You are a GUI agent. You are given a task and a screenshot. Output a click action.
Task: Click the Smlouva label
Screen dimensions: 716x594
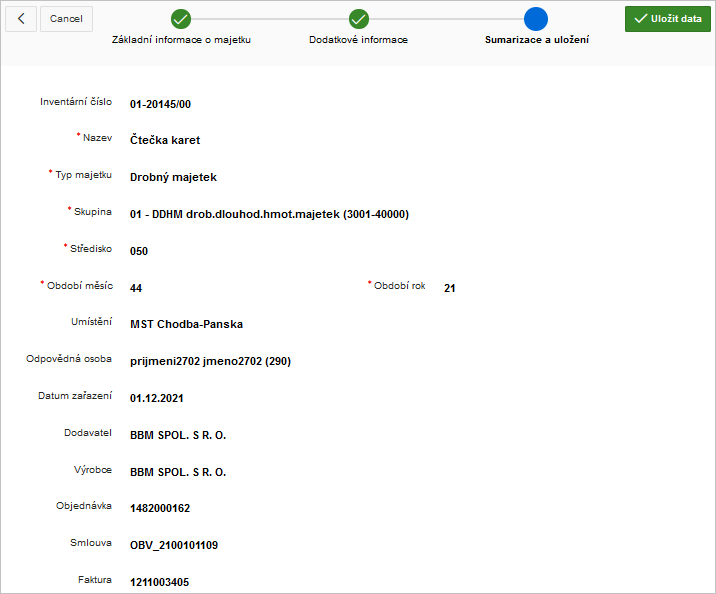coord(91,543)
